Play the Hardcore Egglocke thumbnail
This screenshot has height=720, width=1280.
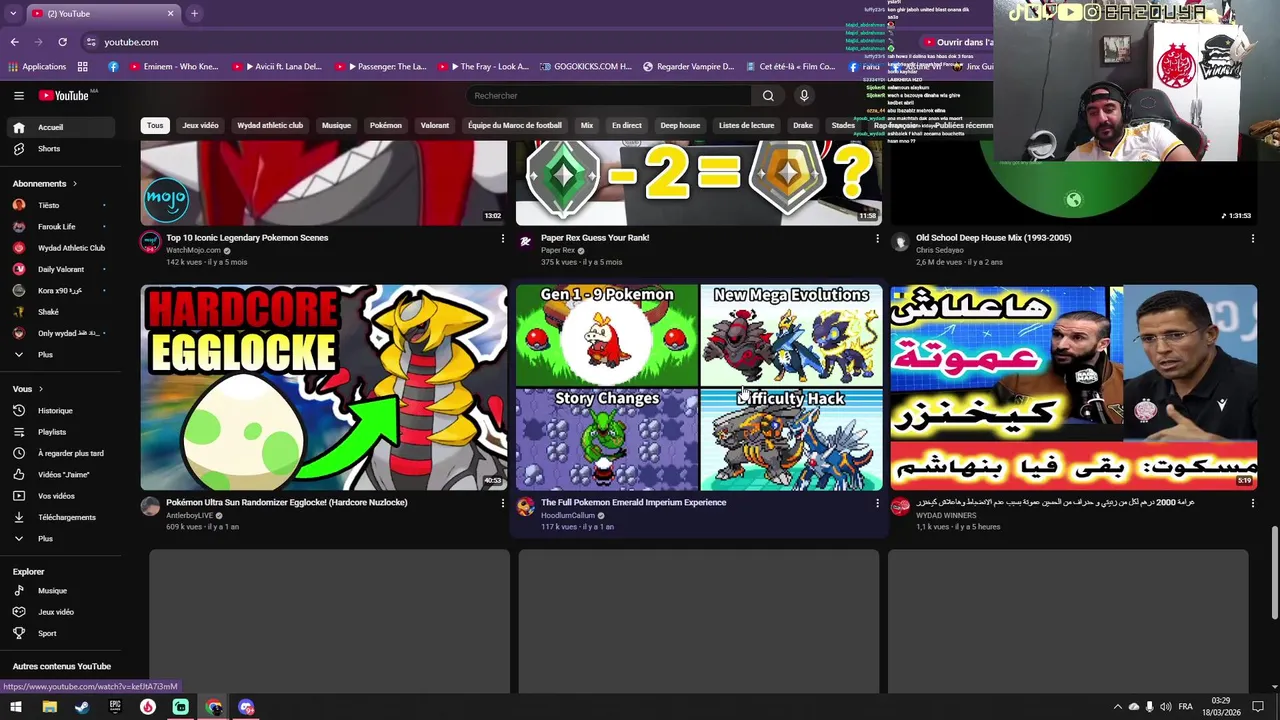coord(324,388)
